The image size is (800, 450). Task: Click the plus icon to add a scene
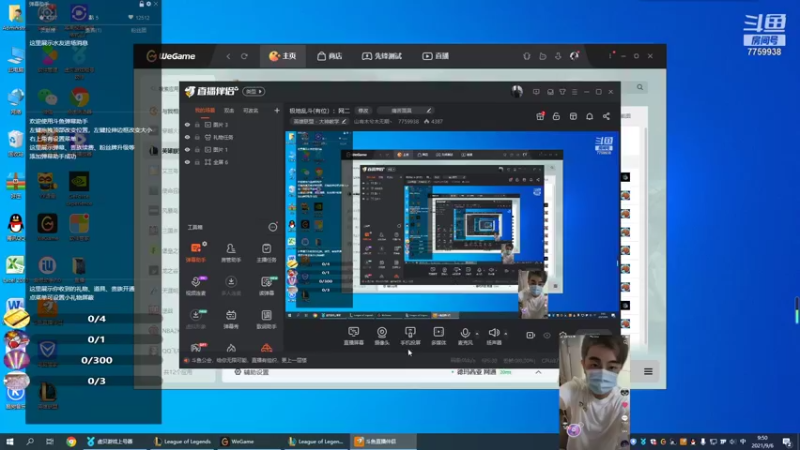pyautogui.click(x=277, y=110)
